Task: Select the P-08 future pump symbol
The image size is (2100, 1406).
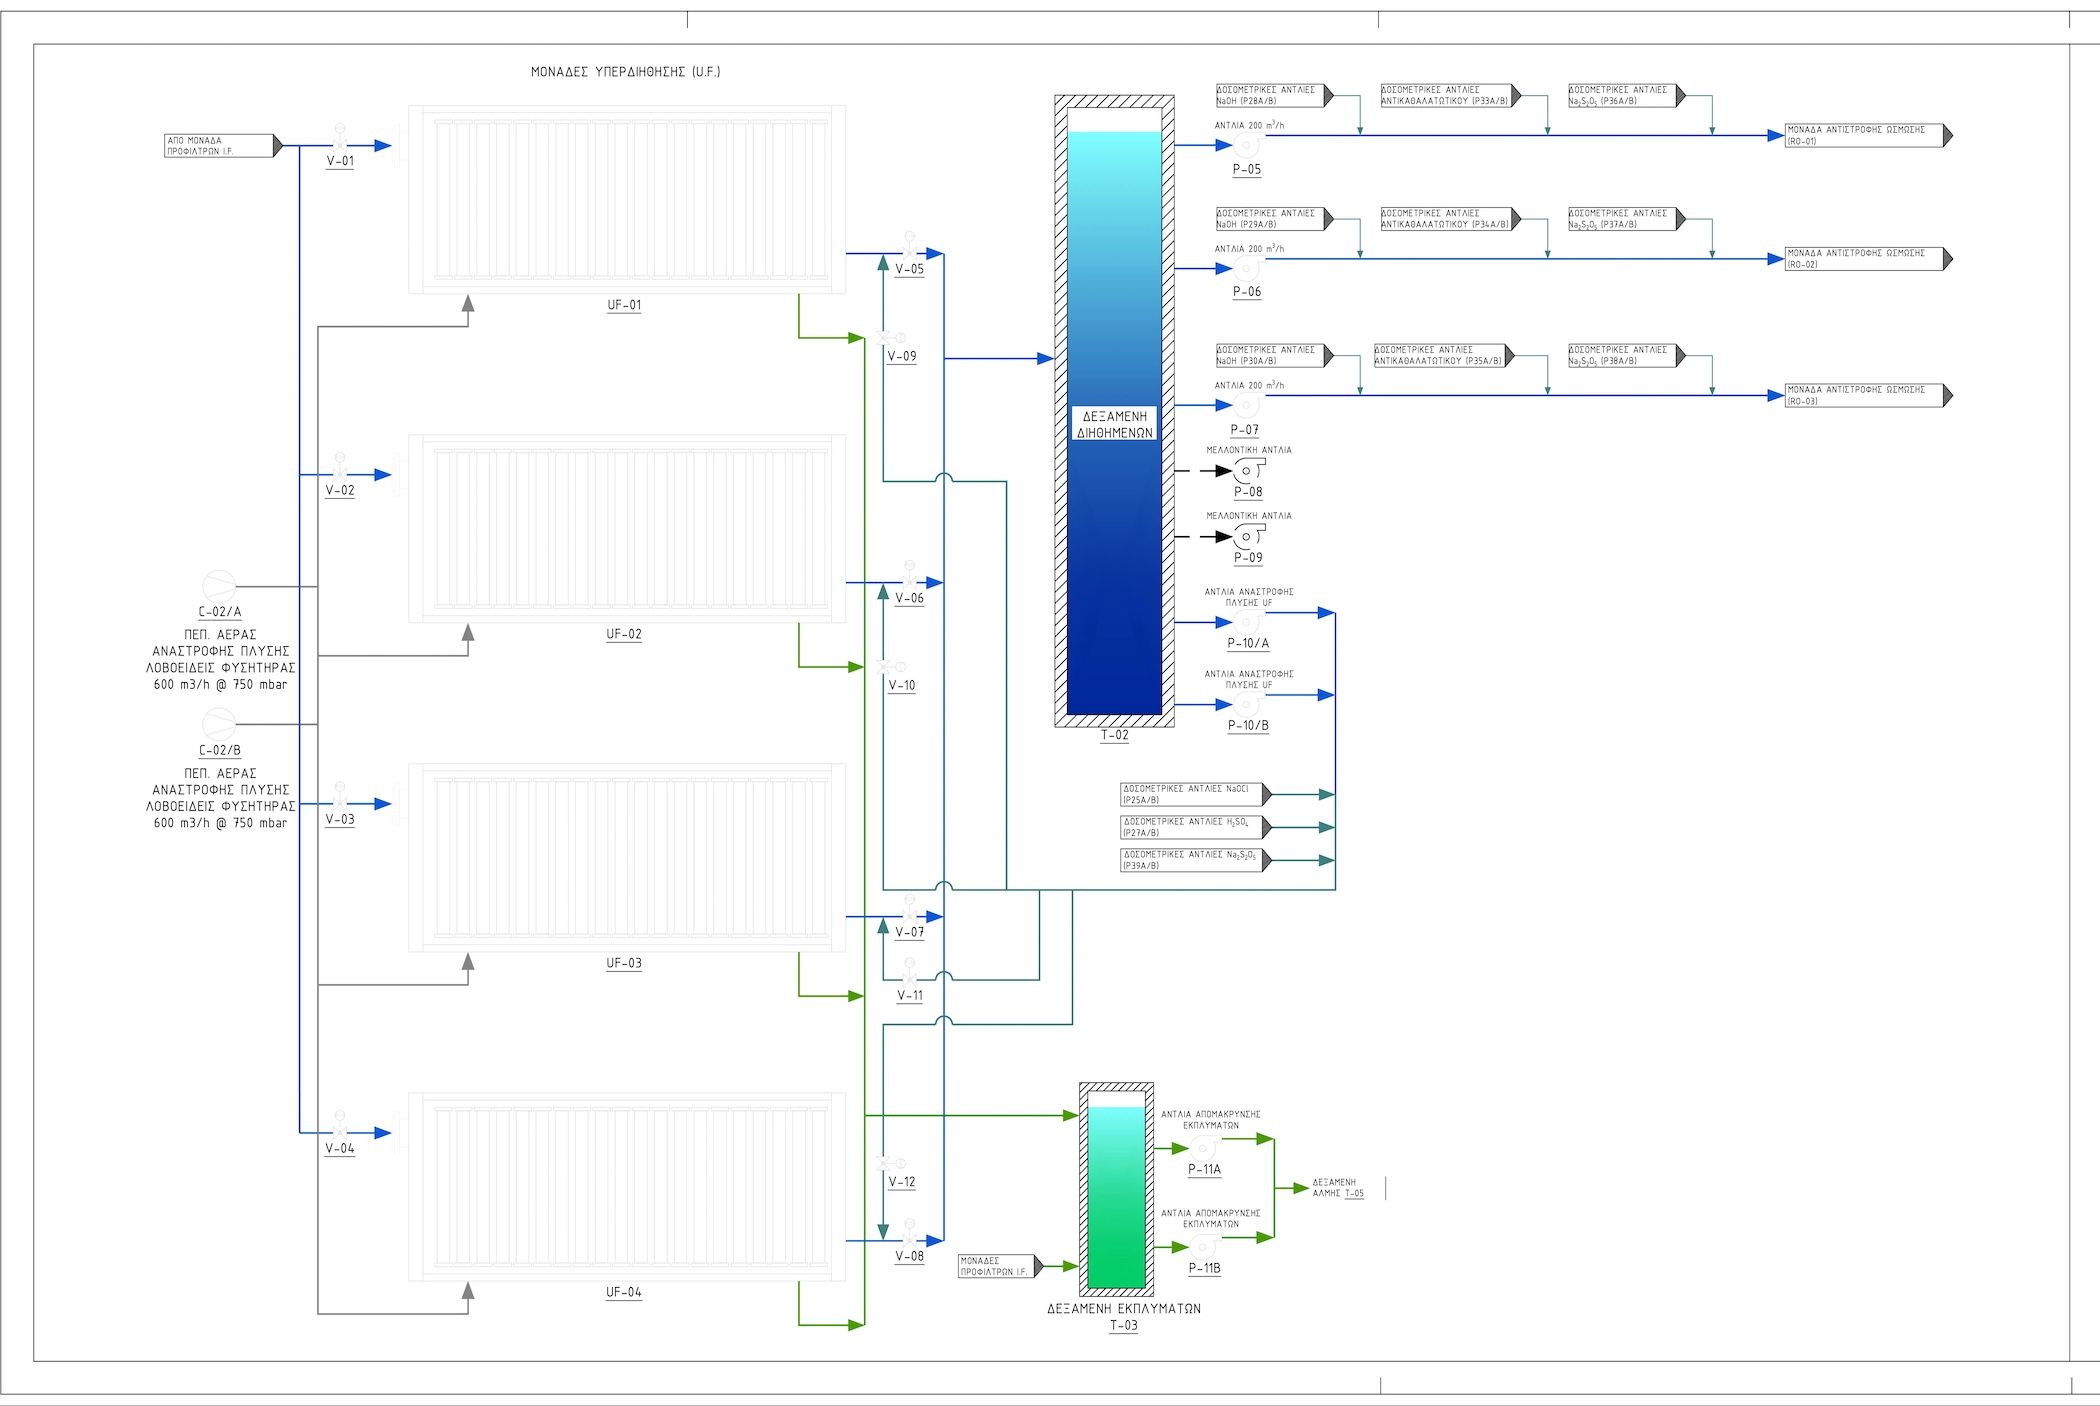Action: (x=1248, y=471)
